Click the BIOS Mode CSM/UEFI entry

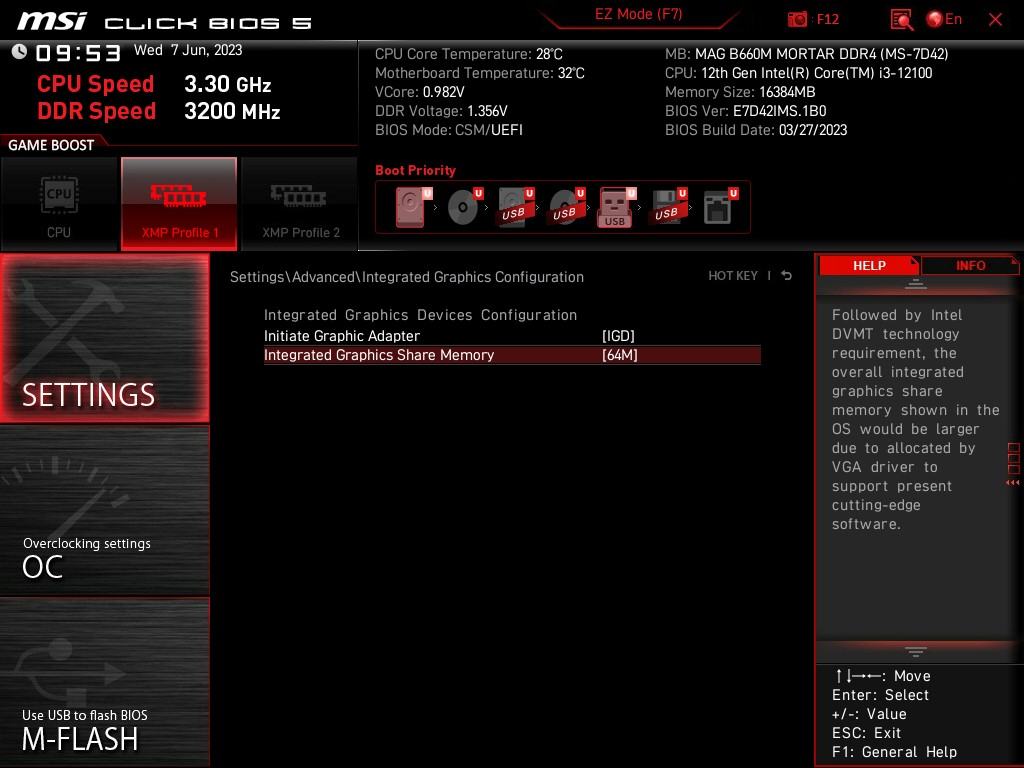tap(449, 130)
